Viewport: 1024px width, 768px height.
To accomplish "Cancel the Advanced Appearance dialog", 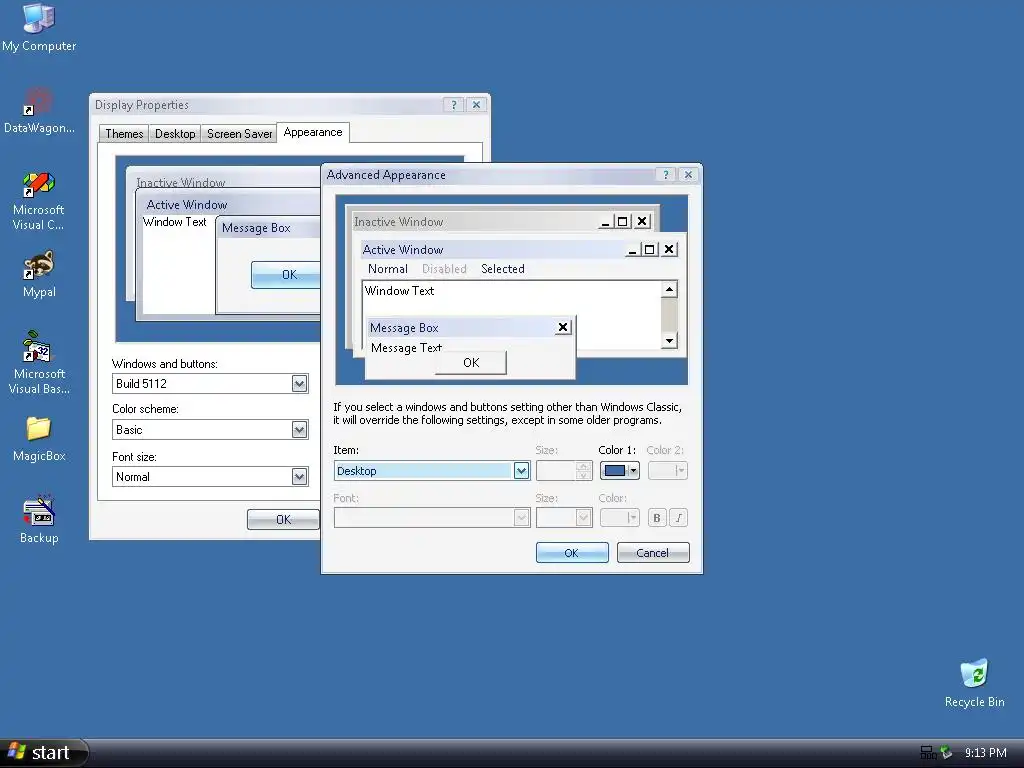I will (653, 553).
